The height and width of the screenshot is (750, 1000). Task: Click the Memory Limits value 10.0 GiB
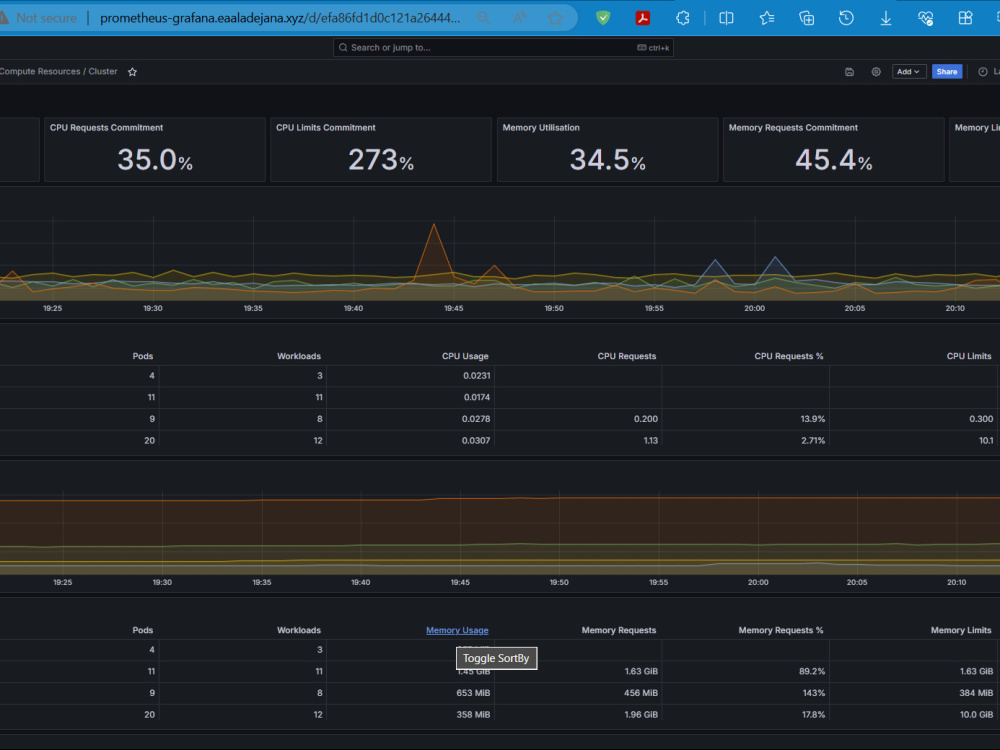[976, 715]
